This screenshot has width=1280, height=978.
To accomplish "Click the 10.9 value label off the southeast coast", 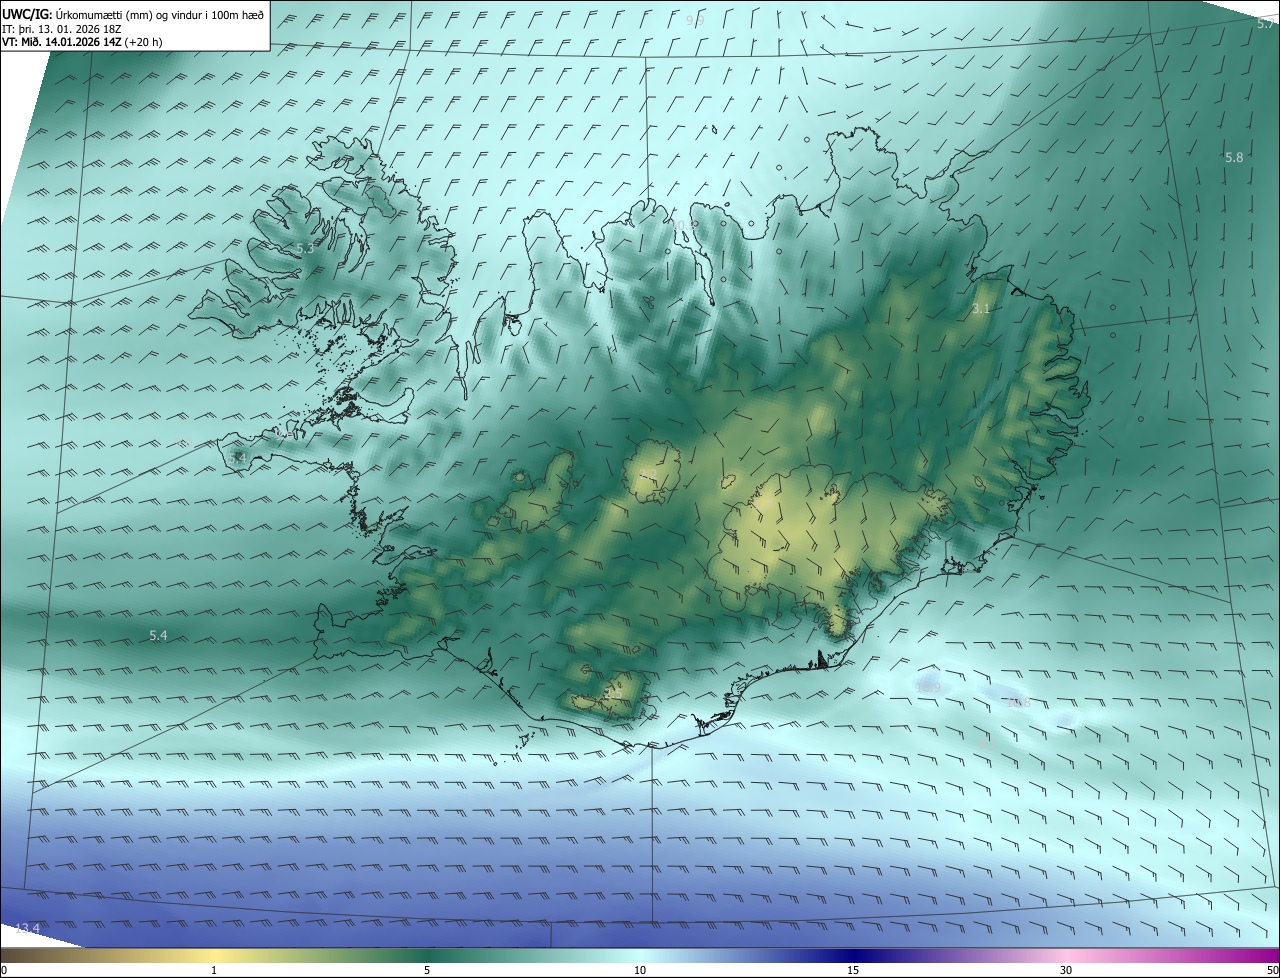I will (x=929, y=687).
